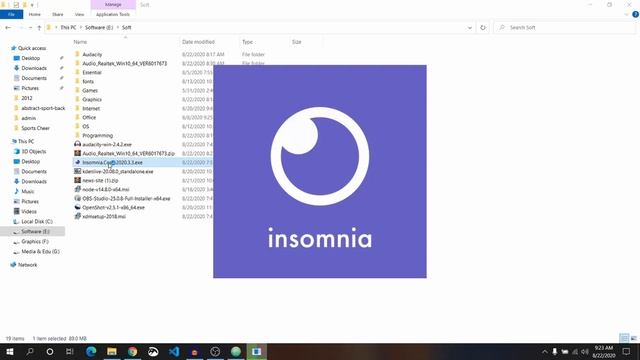This screenshot has width=640, height=360.
Task: Sort files by Date modified column
Action: point(198,42)
